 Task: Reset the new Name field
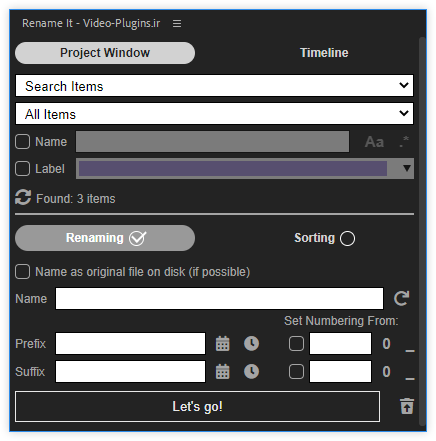(x=401, y=298)
